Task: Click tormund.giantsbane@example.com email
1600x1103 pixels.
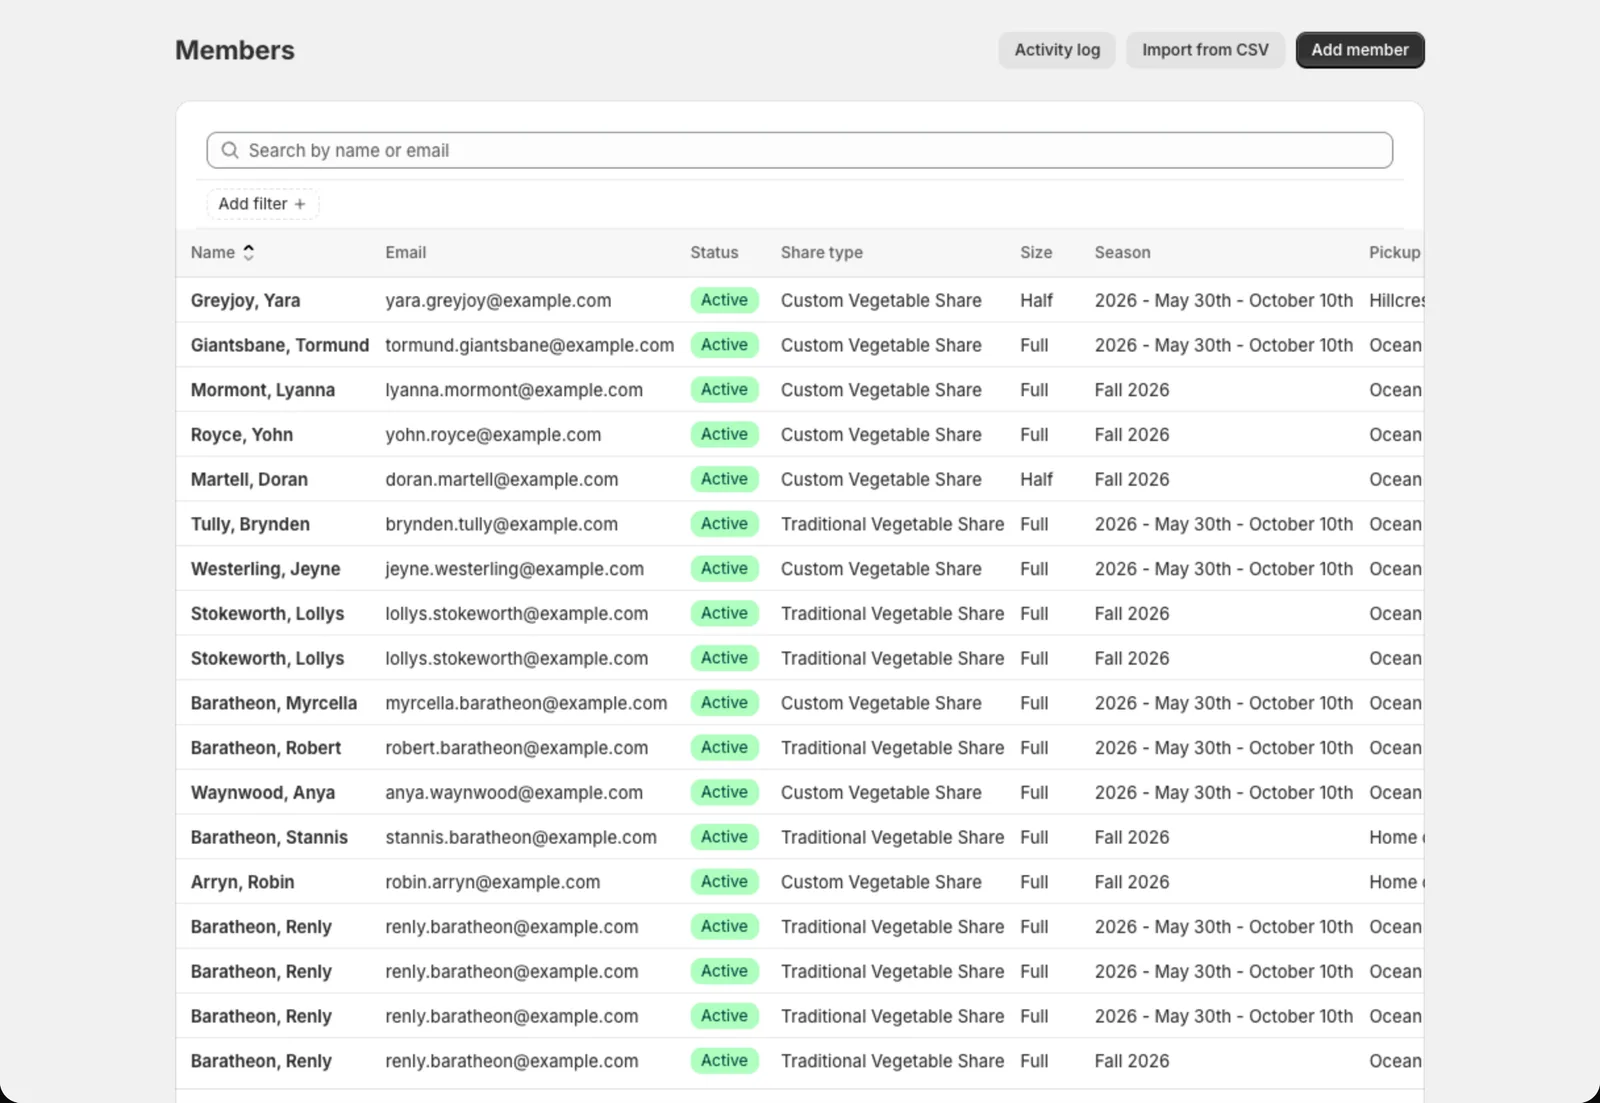Action: (x=530, y=345)
